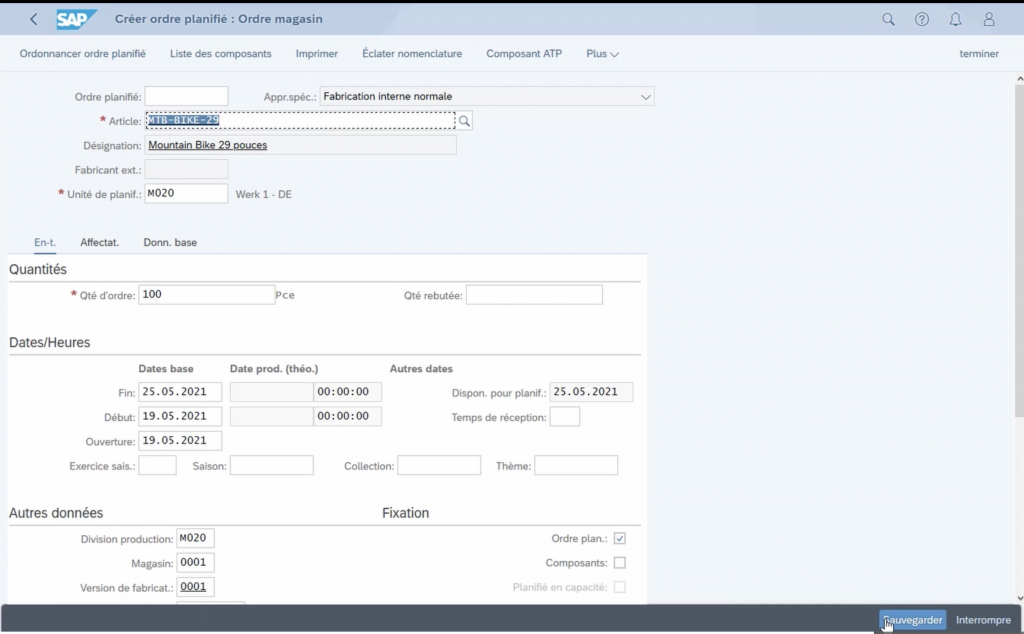This screenshot has height=634, width=1024.
Task: Switch to the Donn. base tab
Action: 170,242
